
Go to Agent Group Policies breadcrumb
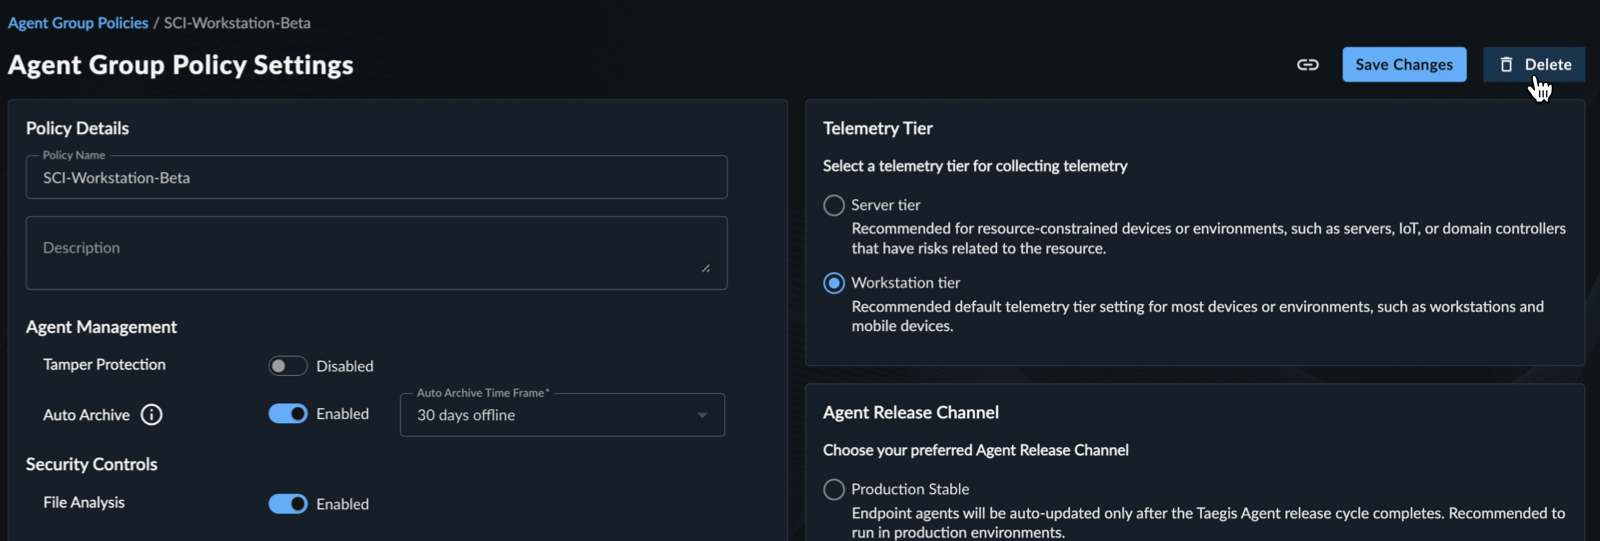(x=78, y=23)
